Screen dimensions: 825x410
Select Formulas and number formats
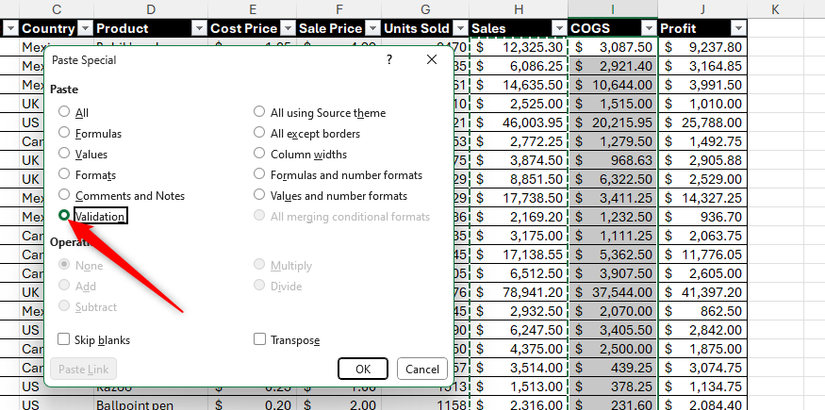259,174
